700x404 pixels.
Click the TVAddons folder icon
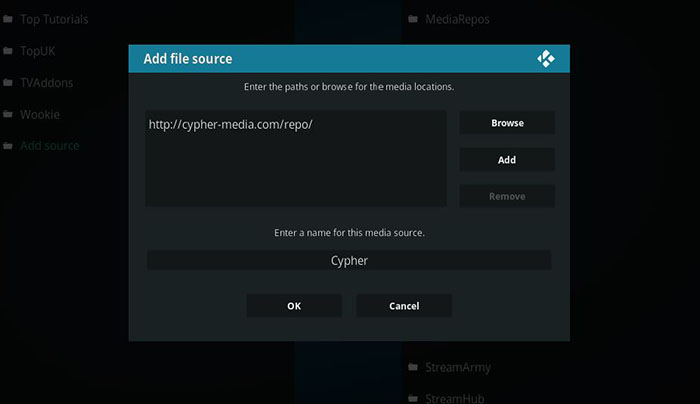(8, 82)
